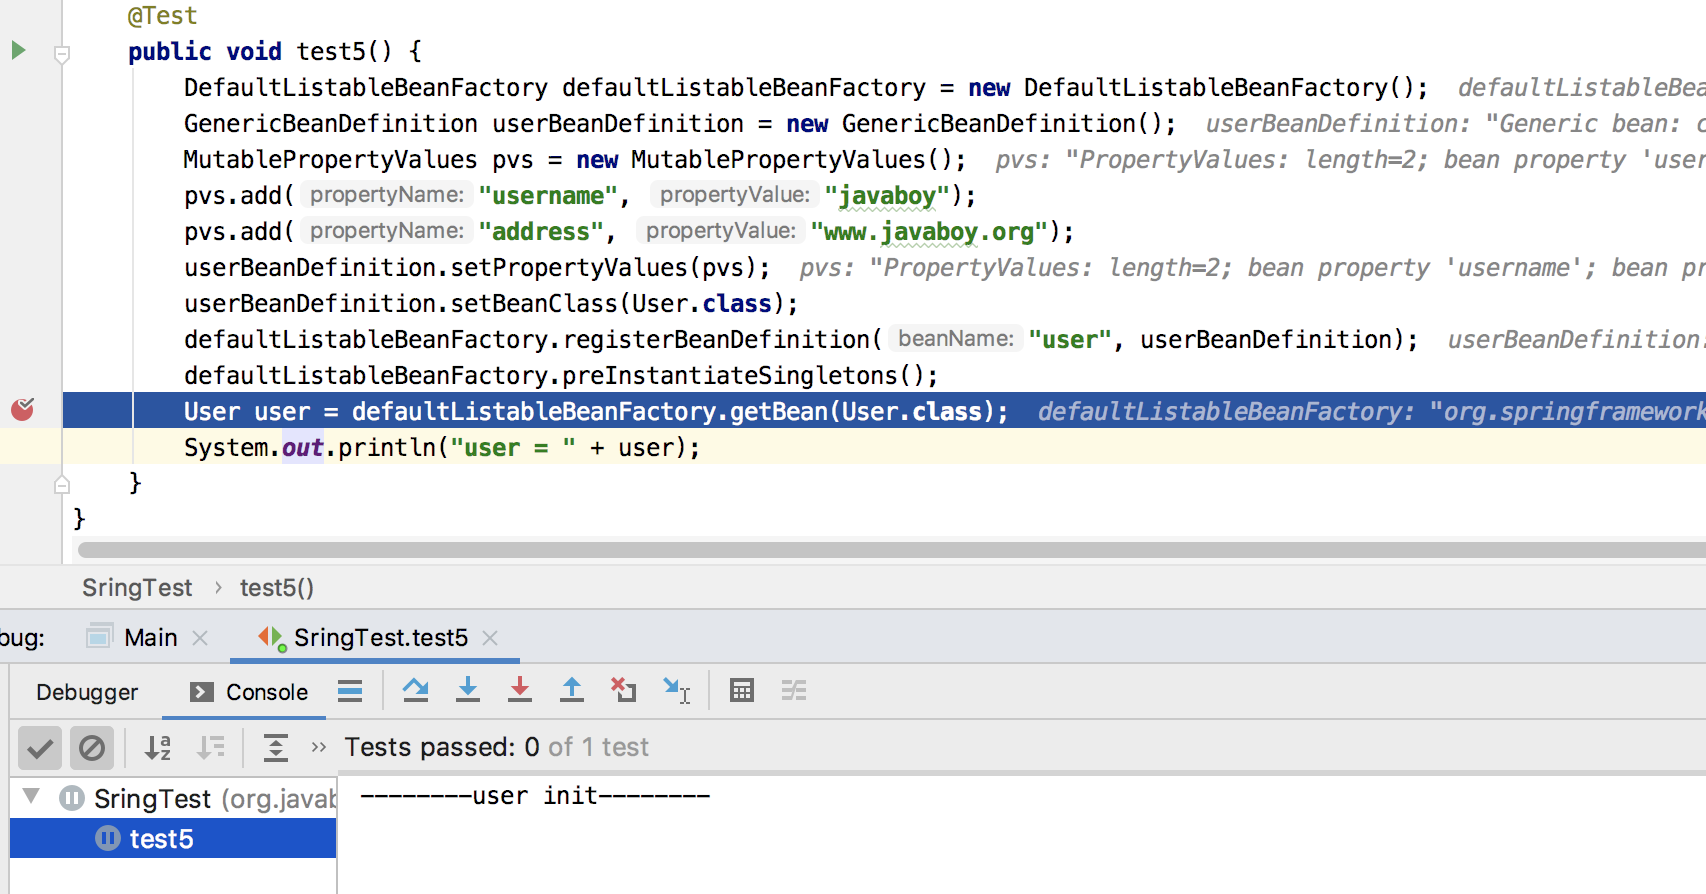Click the Run to Cursor button
This screenshot has width=1706, height=894.
pyautogui.click(x=677, y=690)
